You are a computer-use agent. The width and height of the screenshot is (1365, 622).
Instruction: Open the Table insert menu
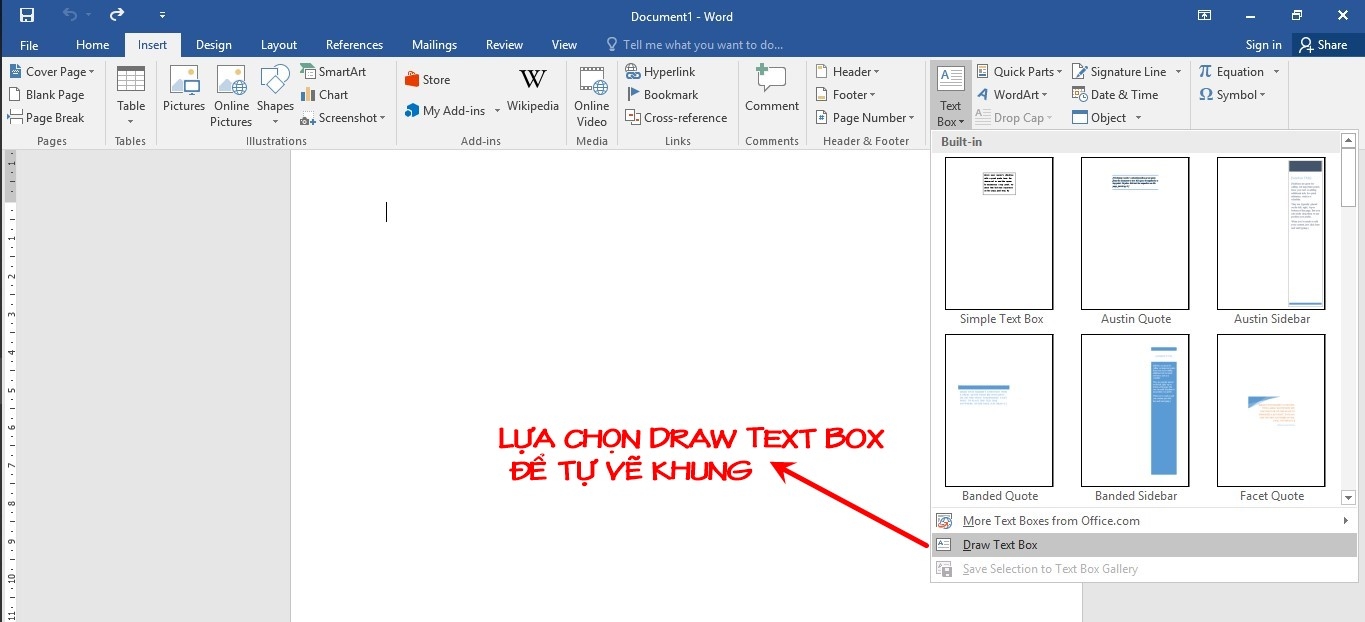[x=131, y=96]
